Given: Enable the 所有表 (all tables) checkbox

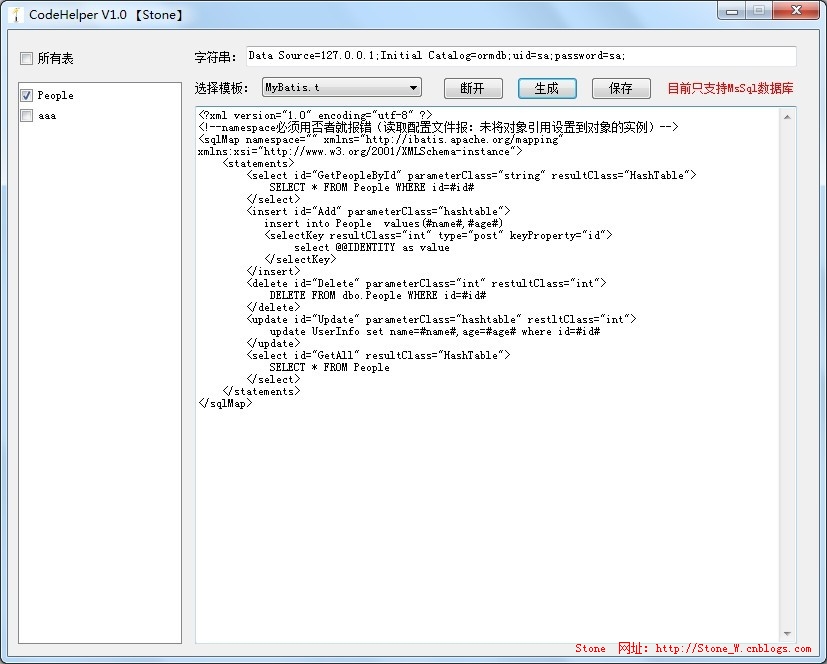Looking at the screenshot, I should (x=26, y=59).
